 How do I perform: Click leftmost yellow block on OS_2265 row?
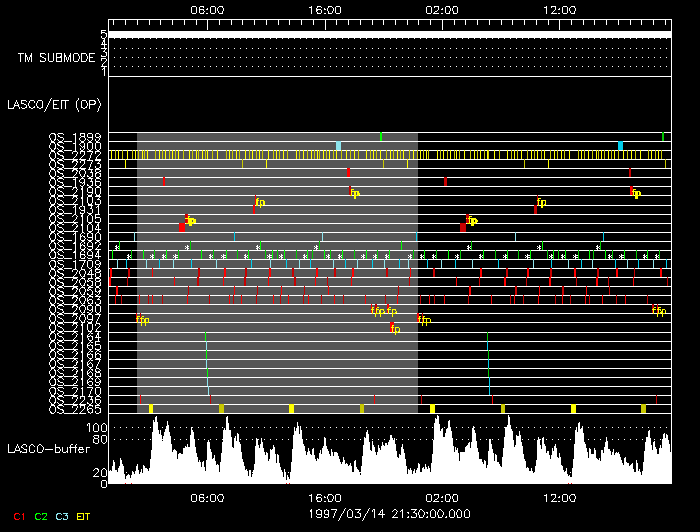(x=150, y=409)
